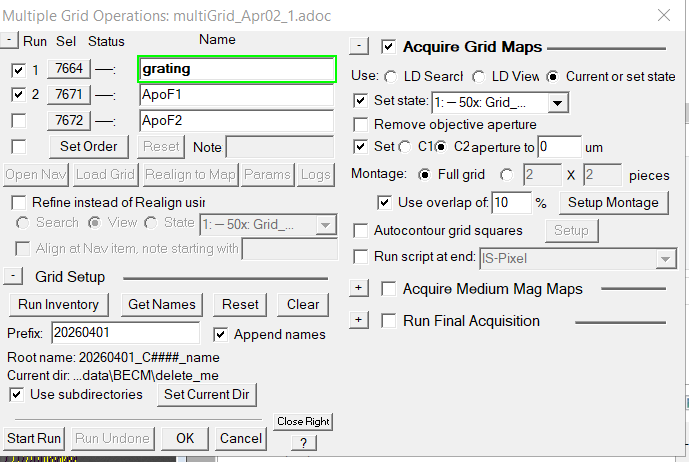Close the Multiple Grid Operations dialog
689x462 pixels.
click(x=664, y=15)
